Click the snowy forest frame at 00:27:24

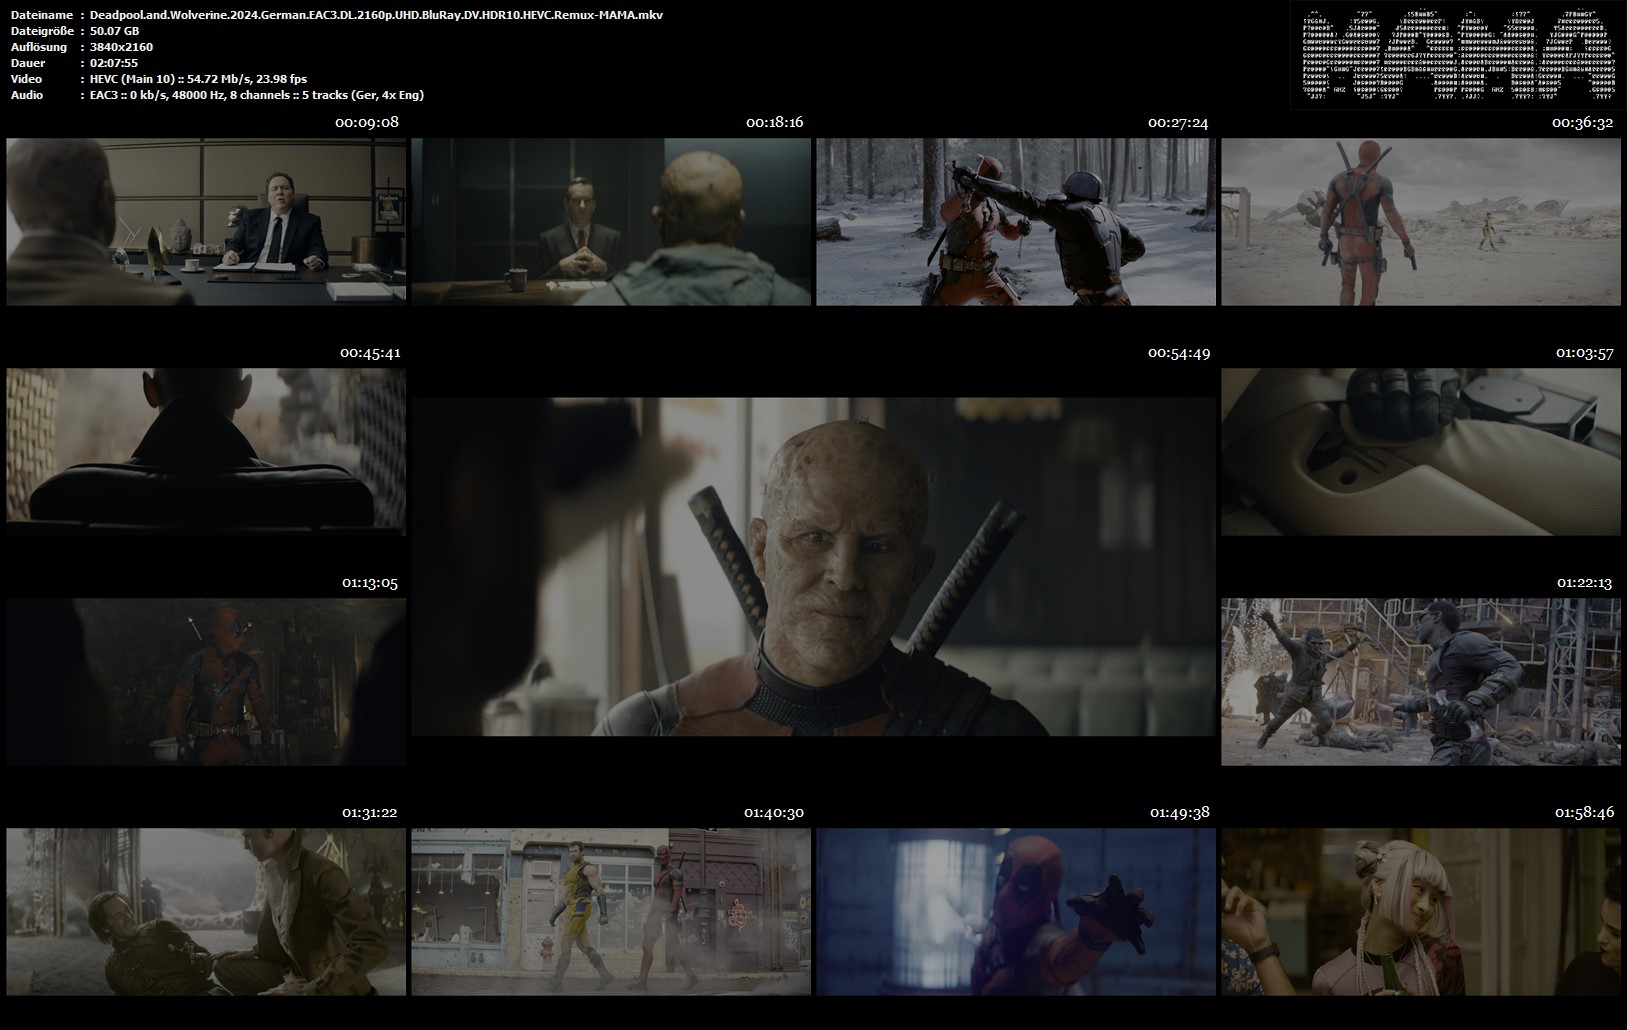tap(1016, 222)
